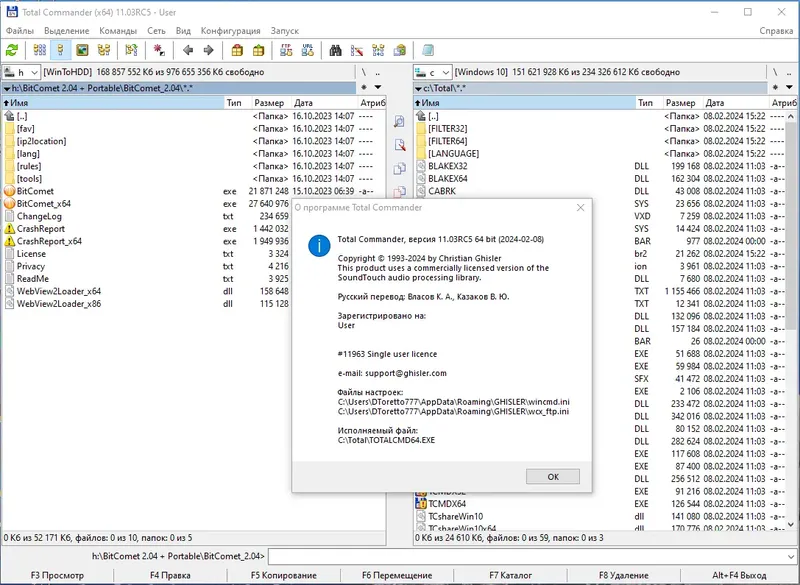Click the right panel favorites asterisk button
Viewport: 800px width, 585px height.
(x=775, y=88)
